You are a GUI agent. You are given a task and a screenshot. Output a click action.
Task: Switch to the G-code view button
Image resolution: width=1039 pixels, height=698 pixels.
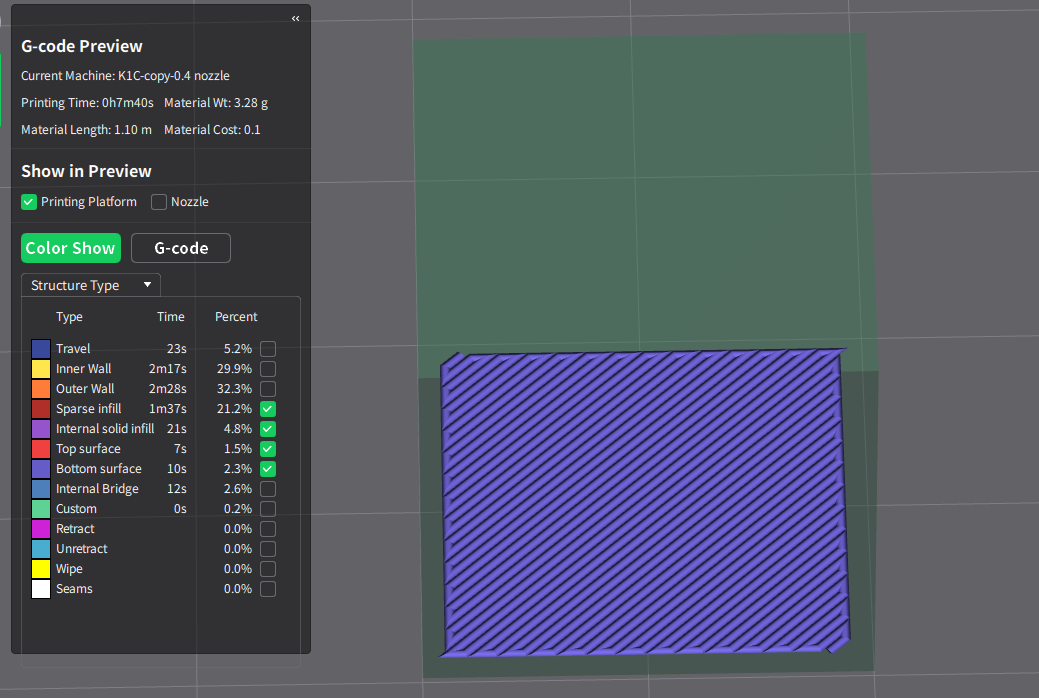tap(181, 248)
